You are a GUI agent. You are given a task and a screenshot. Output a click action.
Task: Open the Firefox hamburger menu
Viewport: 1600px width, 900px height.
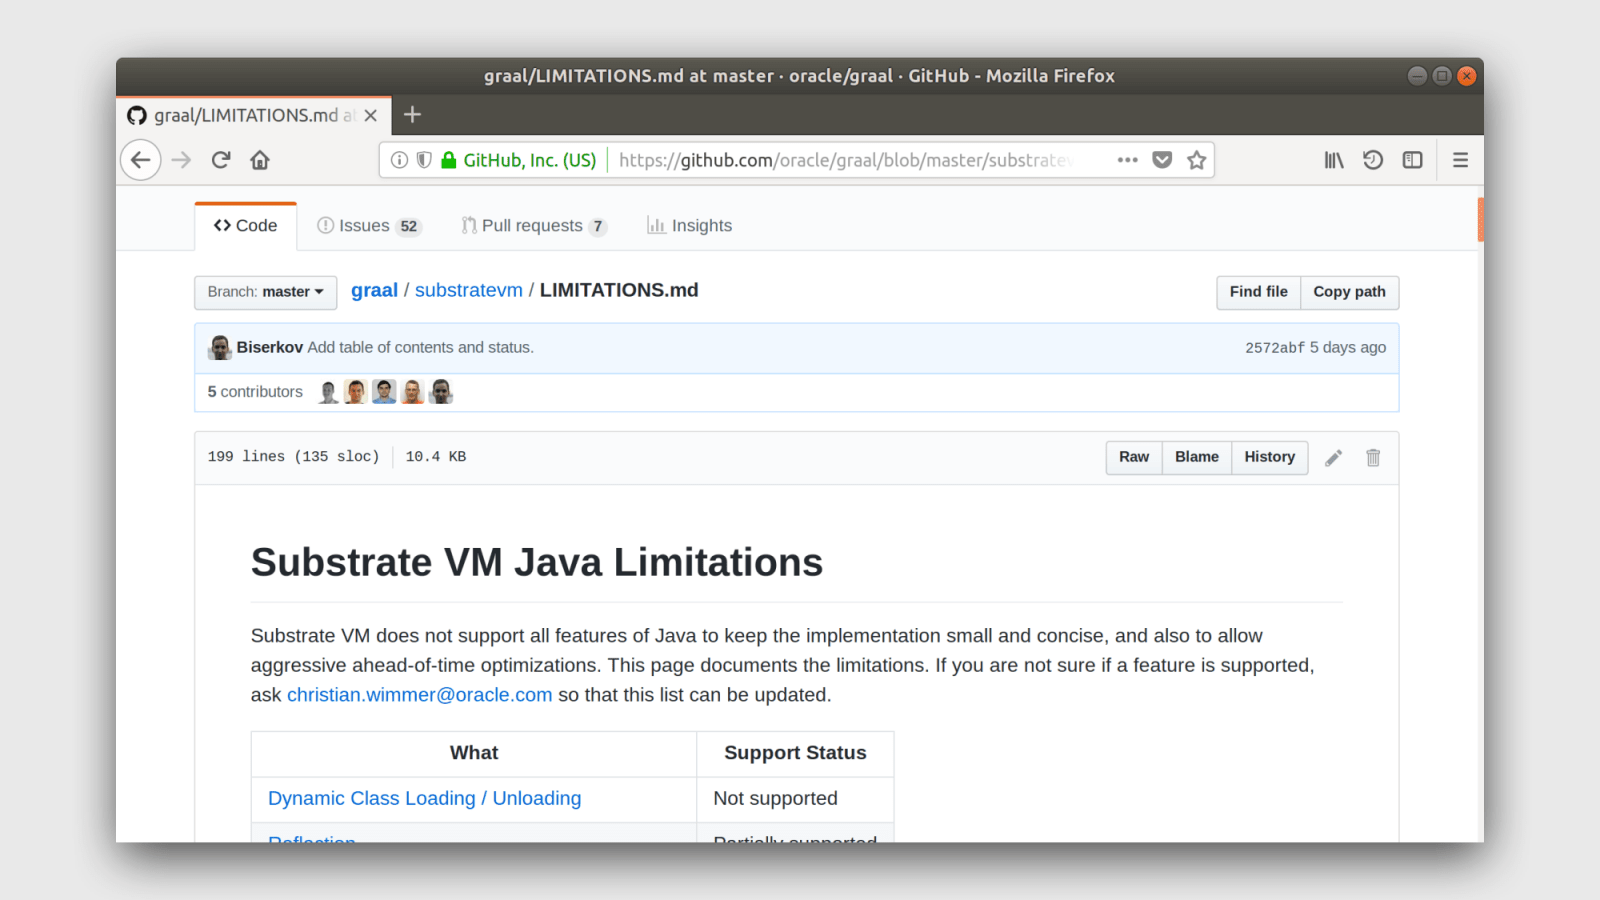pyautogui.click(x=1461, y=160)
